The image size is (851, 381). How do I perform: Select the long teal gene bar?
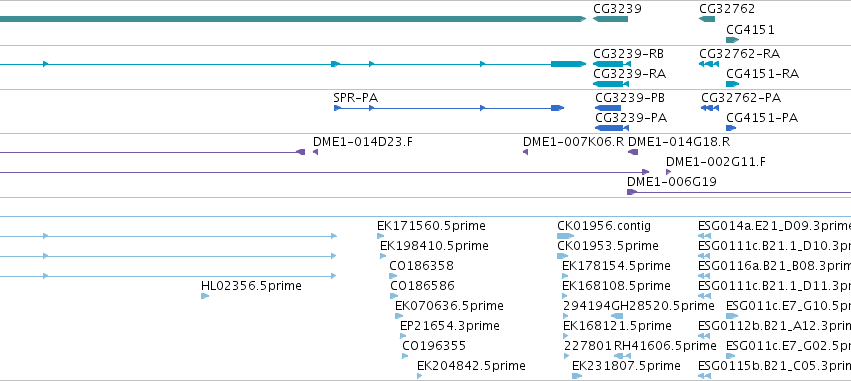point(293,19)
